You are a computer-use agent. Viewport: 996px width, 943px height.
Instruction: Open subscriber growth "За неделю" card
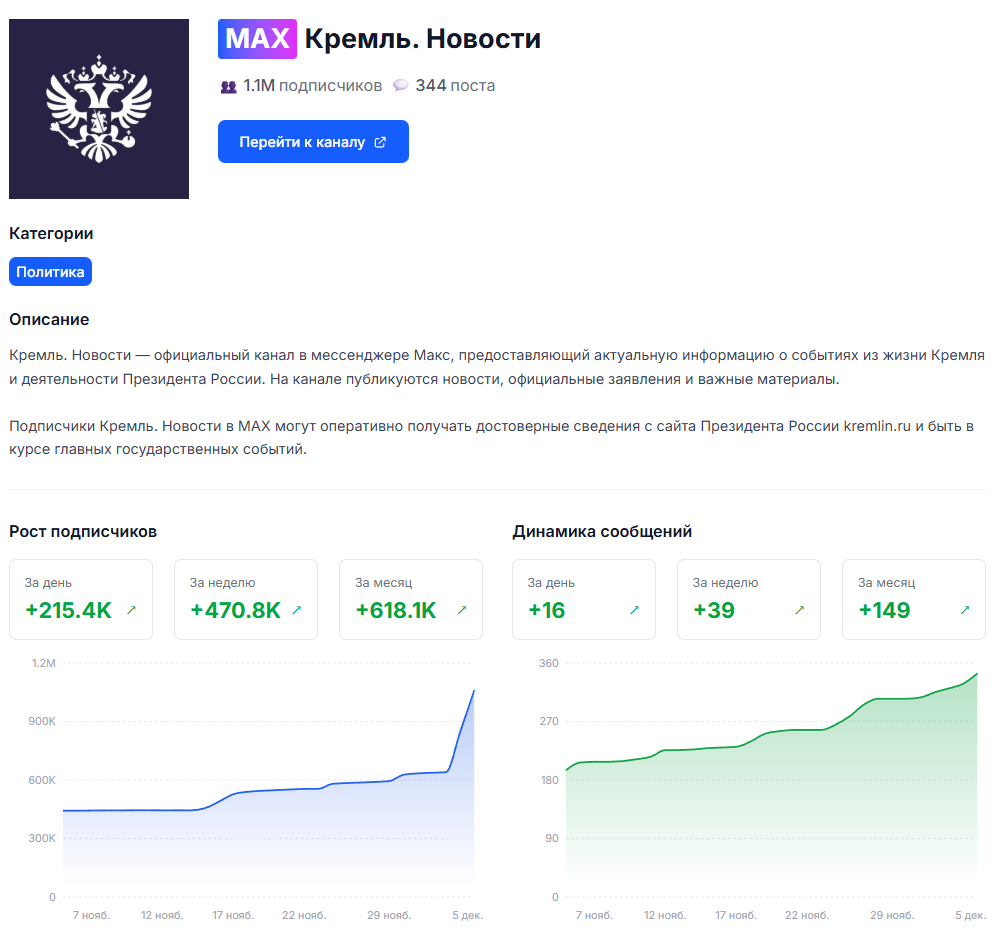point(245,599)
